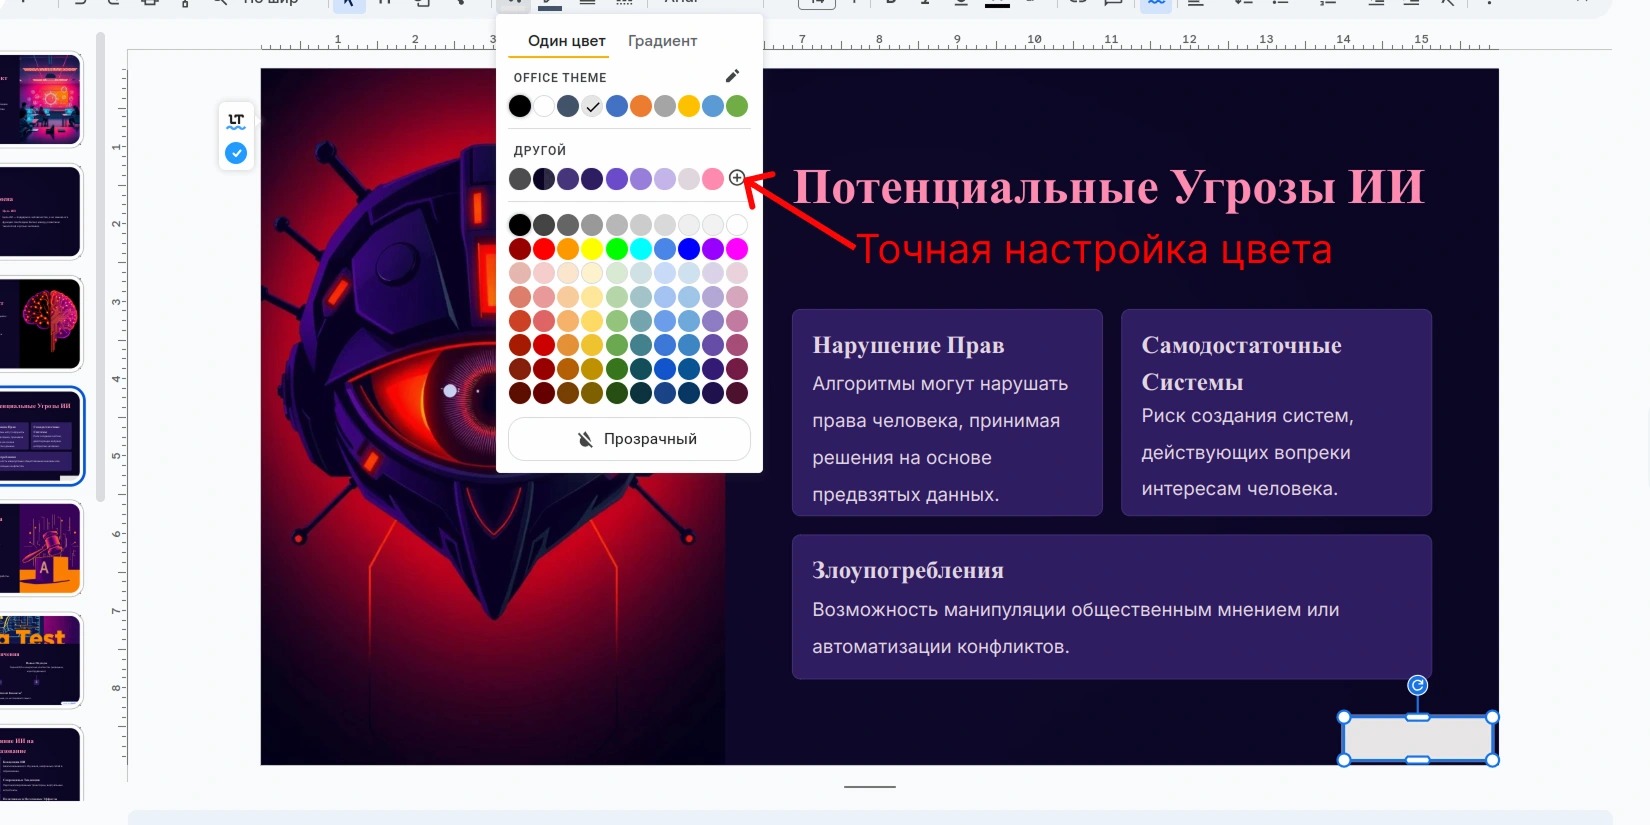Pick light blue in Office Theme row

click(x=713, y=106)
